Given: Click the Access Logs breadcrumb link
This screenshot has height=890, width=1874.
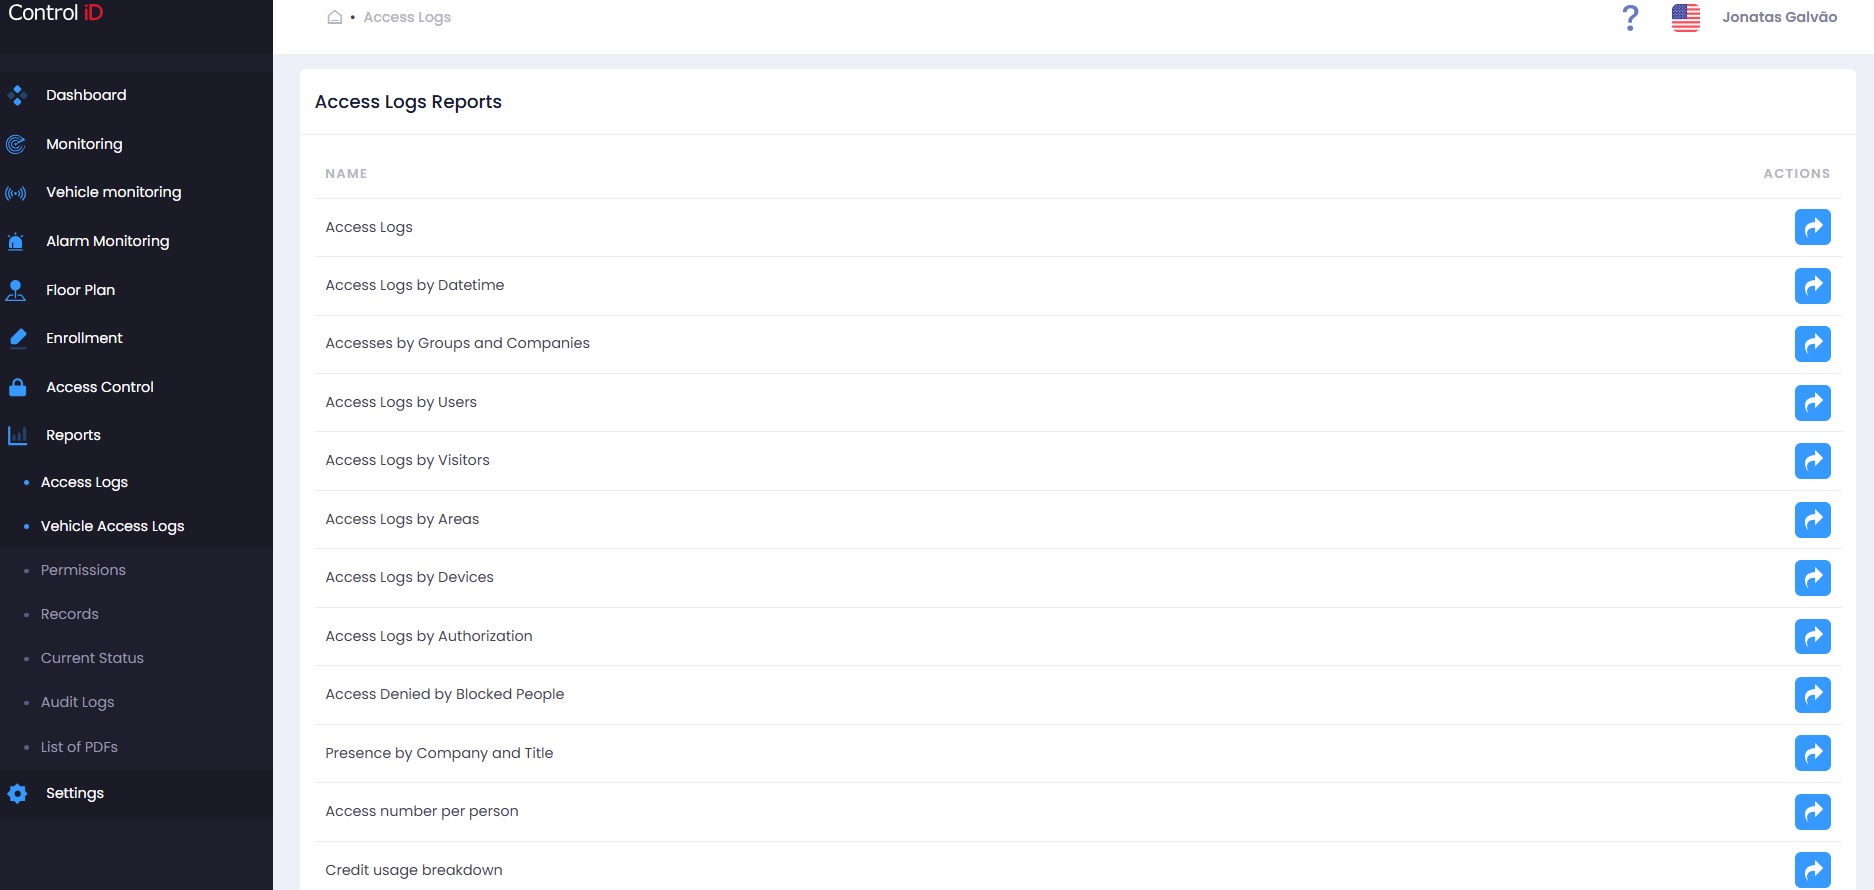Looking at the screenshot, I should tap(407, 17).
